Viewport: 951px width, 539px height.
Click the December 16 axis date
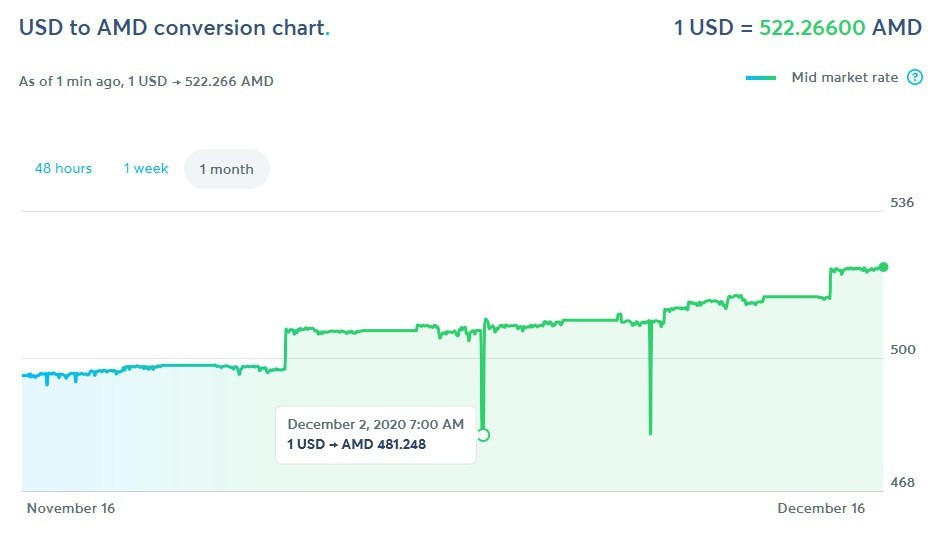pos(821,508)
